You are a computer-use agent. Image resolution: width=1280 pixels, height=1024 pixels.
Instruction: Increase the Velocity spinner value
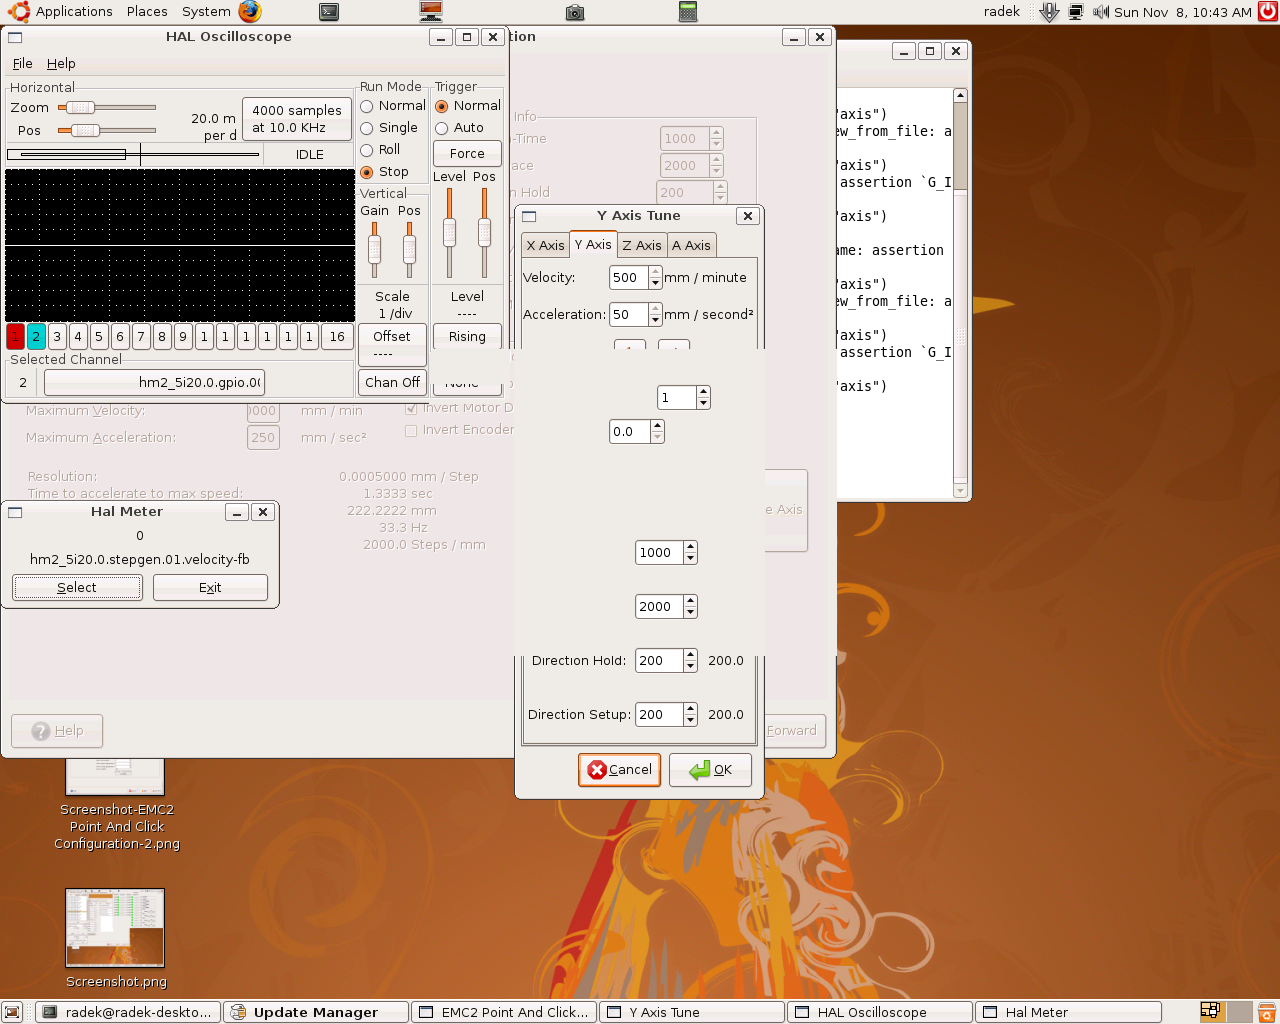[655, 272]
